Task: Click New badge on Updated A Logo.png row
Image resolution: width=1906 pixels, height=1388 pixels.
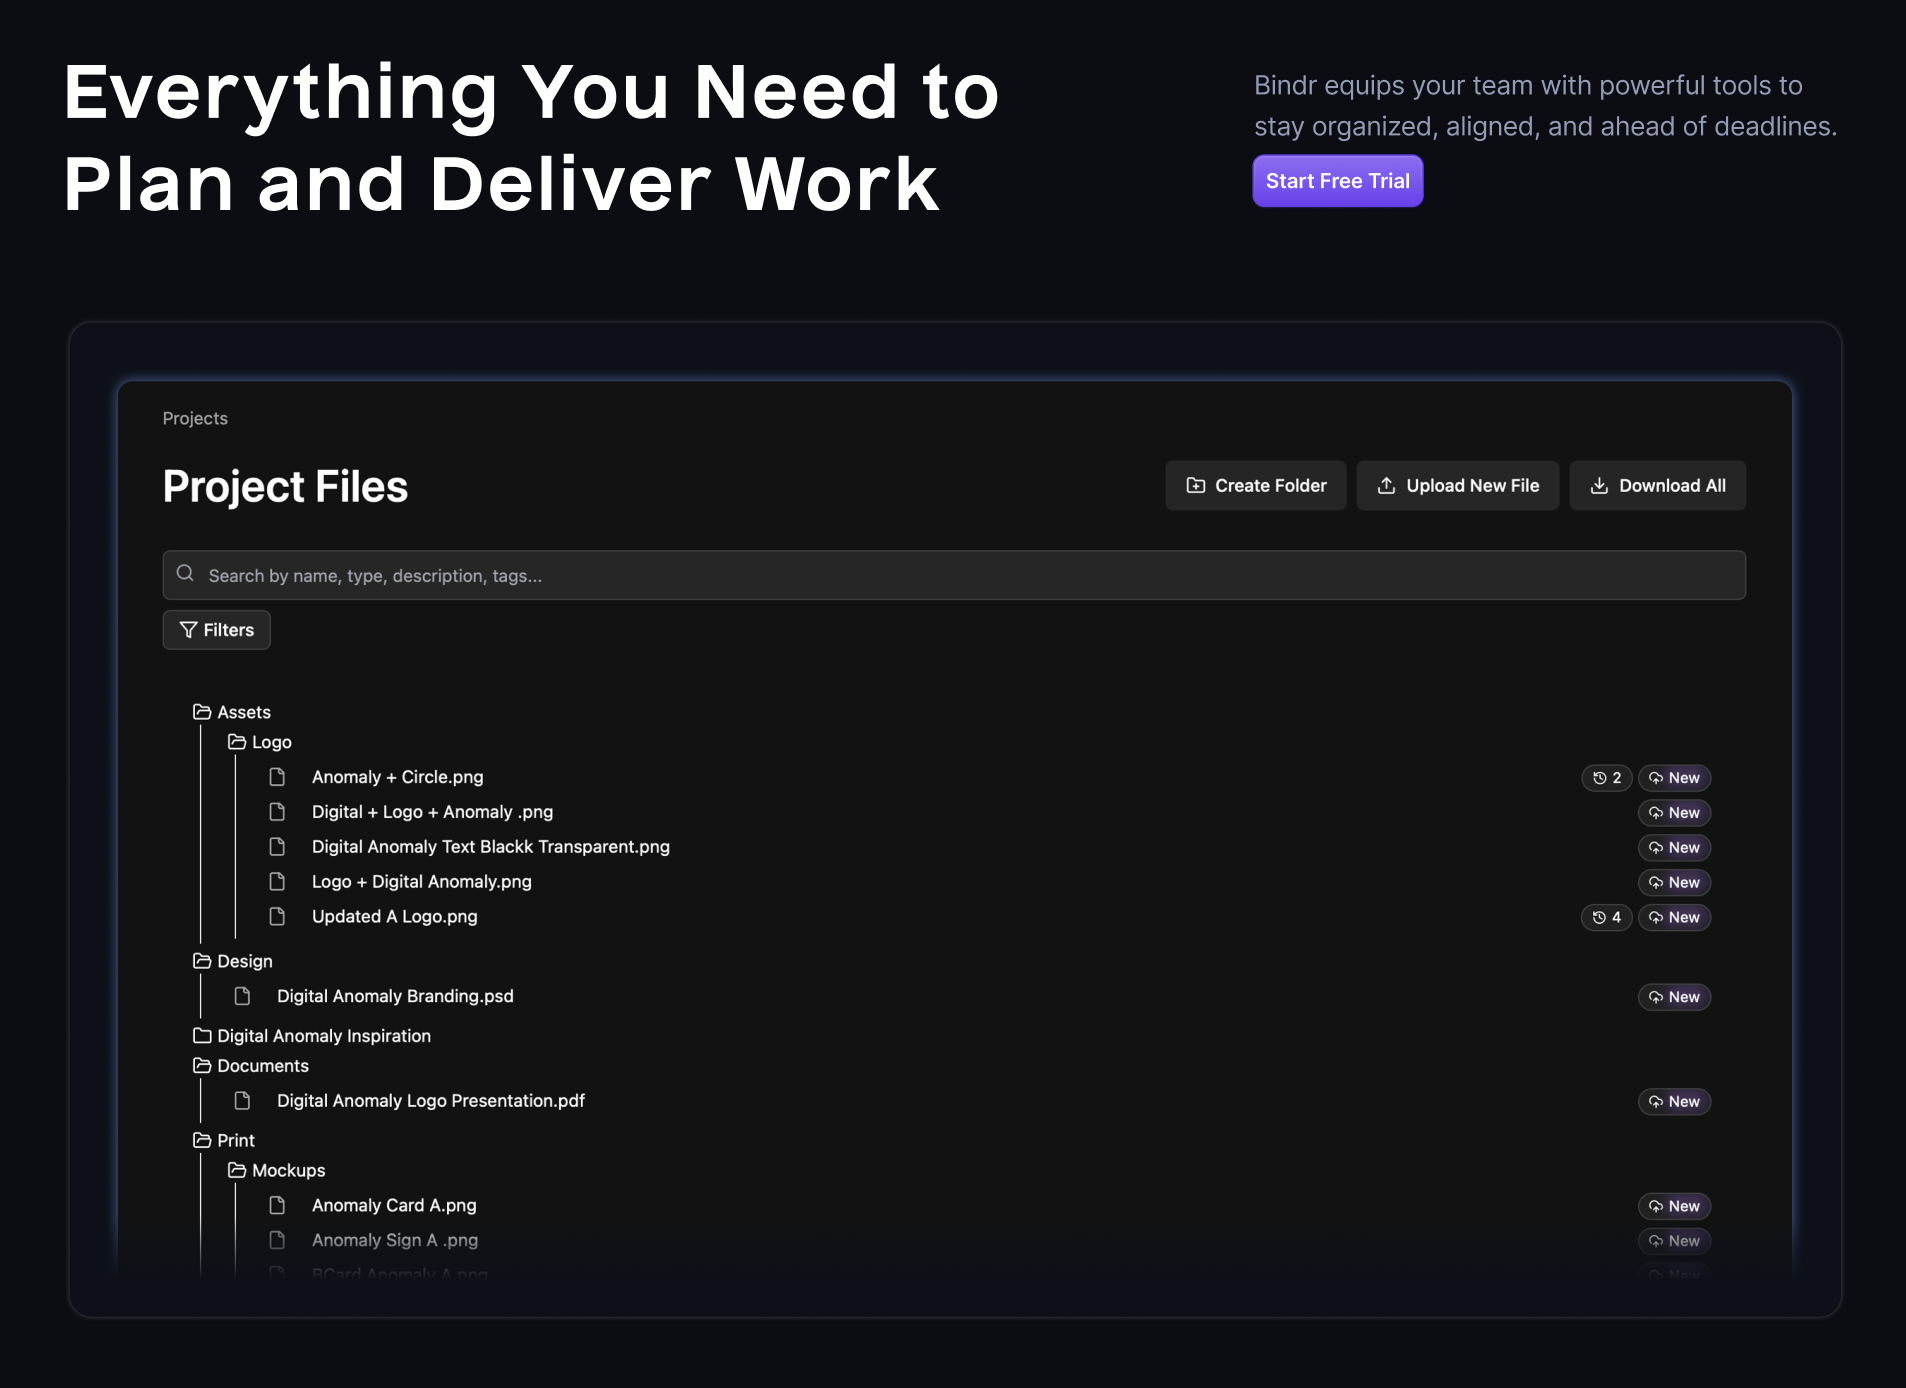Action: pos(1674,917)
